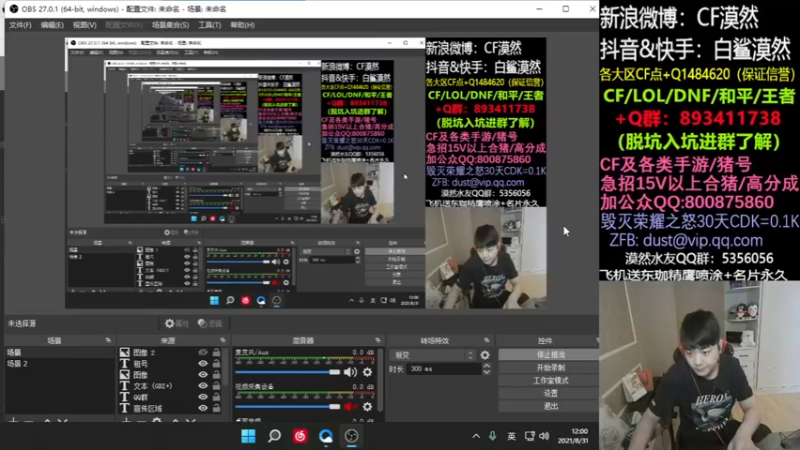Image resolution: width=800 pixels, height=450 pixels.
Task: Pop out the 混音器 dock panel icon
Action: click(378, 340)
